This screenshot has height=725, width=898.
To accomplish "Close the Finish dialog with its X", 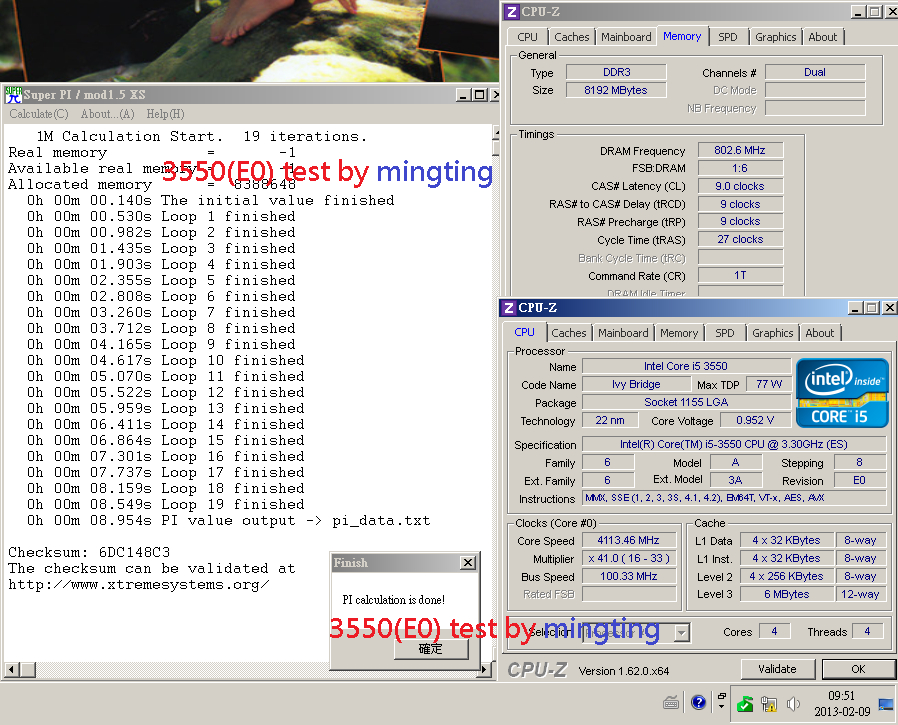I will pyautogui.click(x=468, y=563).
